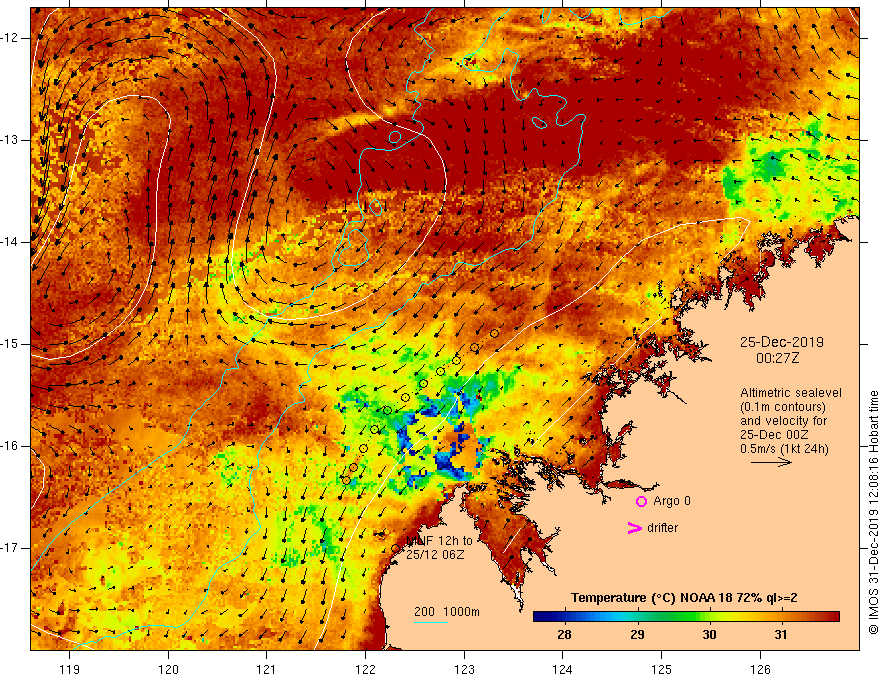This screenshot has height=680, width=880.
Task: Click the "25/12 06Z" label under NNF
Action: point(436,555)
